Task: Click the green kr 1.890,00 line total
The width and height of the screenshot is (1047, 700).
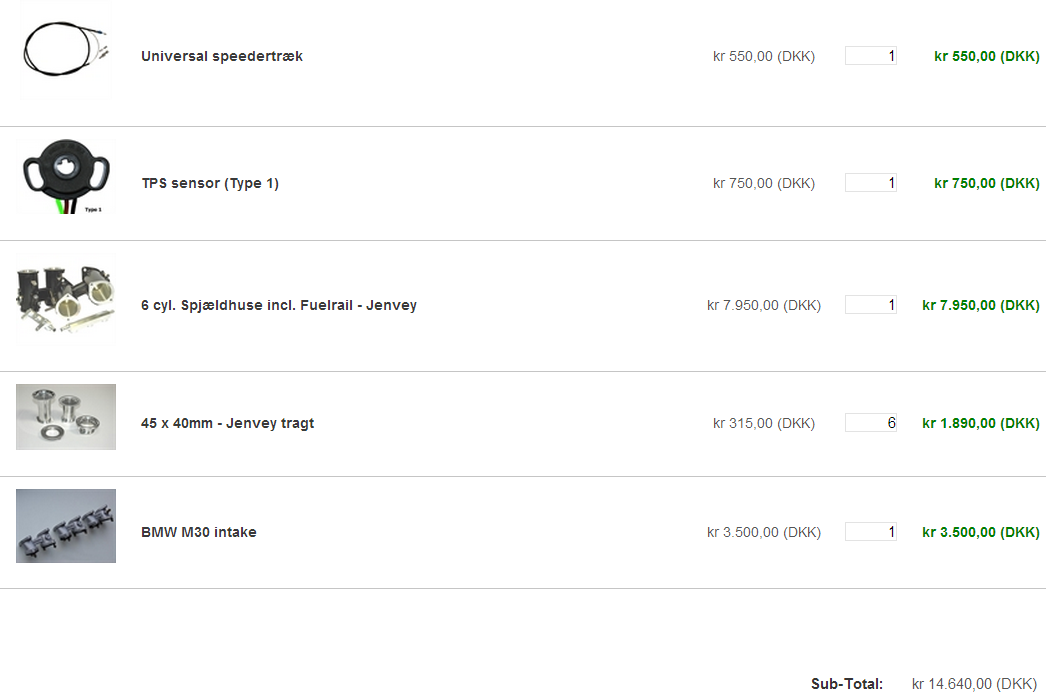Action: click(980, 423)
